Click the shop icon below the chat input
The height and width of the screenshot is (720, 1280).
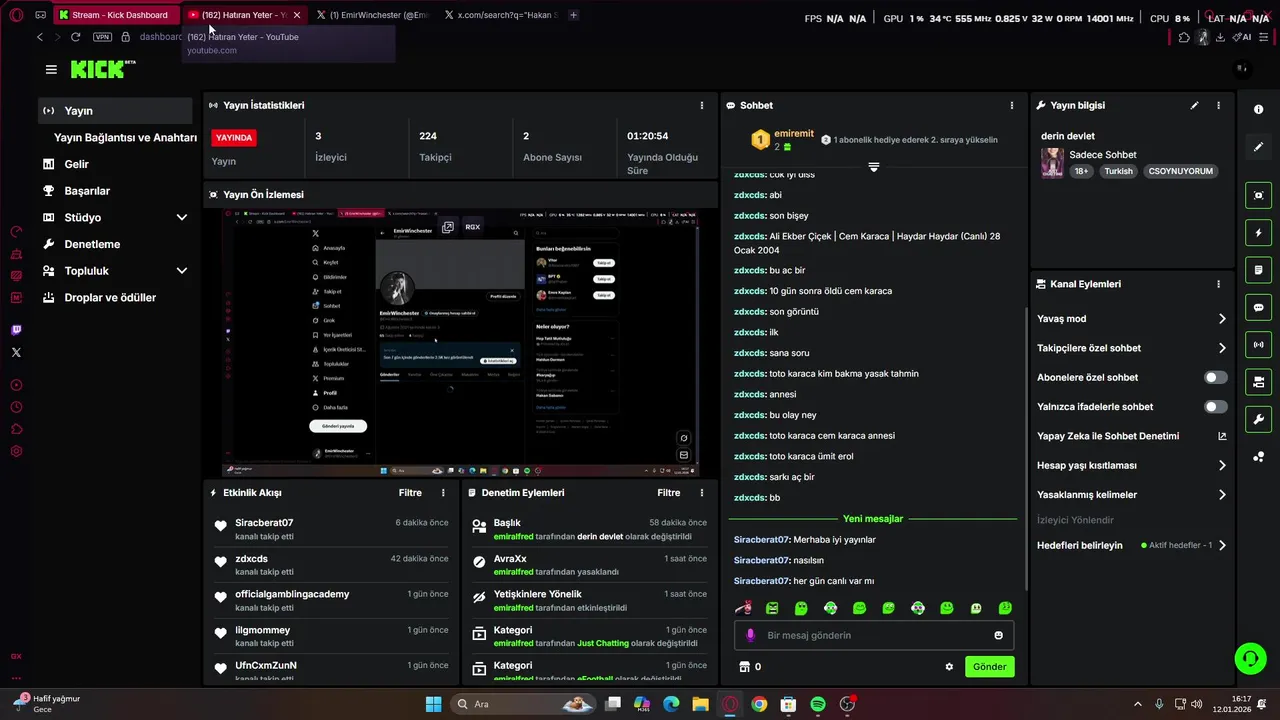point(744,667)
